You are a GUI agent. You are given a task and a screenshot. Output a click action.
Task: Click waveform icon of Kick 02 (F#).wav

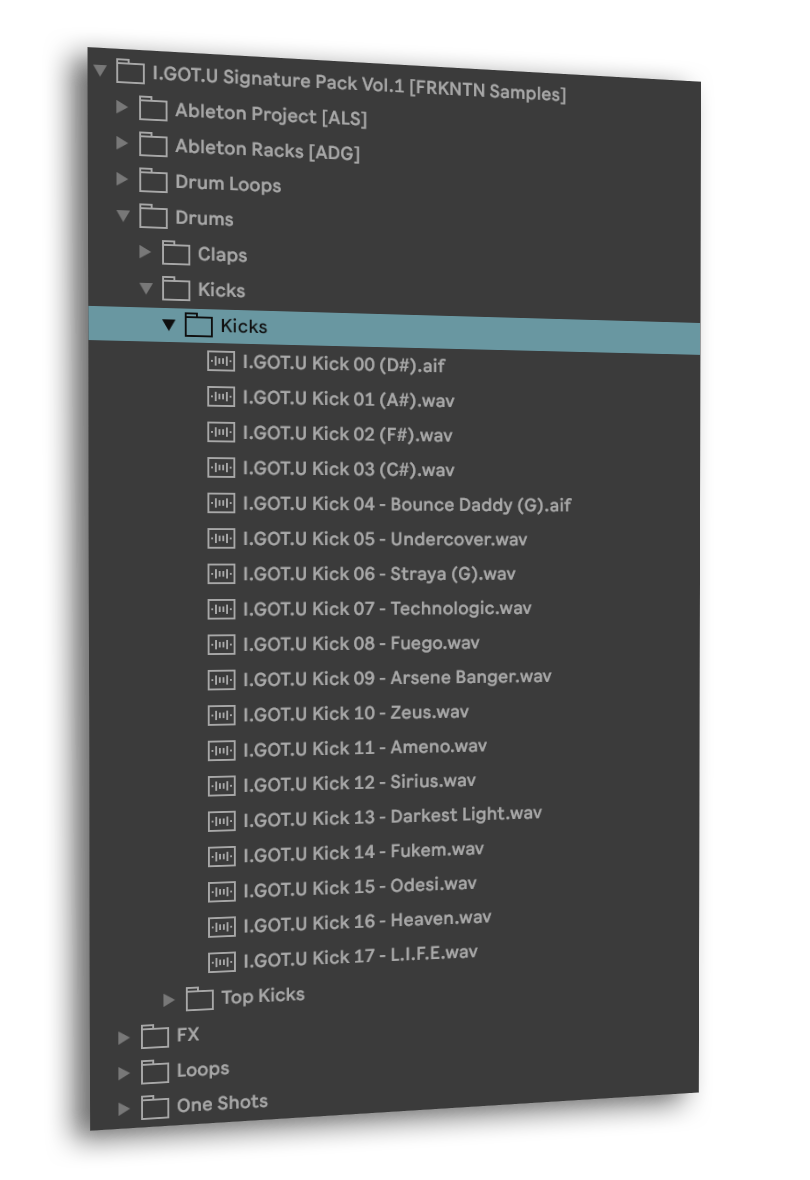(221, 432)
